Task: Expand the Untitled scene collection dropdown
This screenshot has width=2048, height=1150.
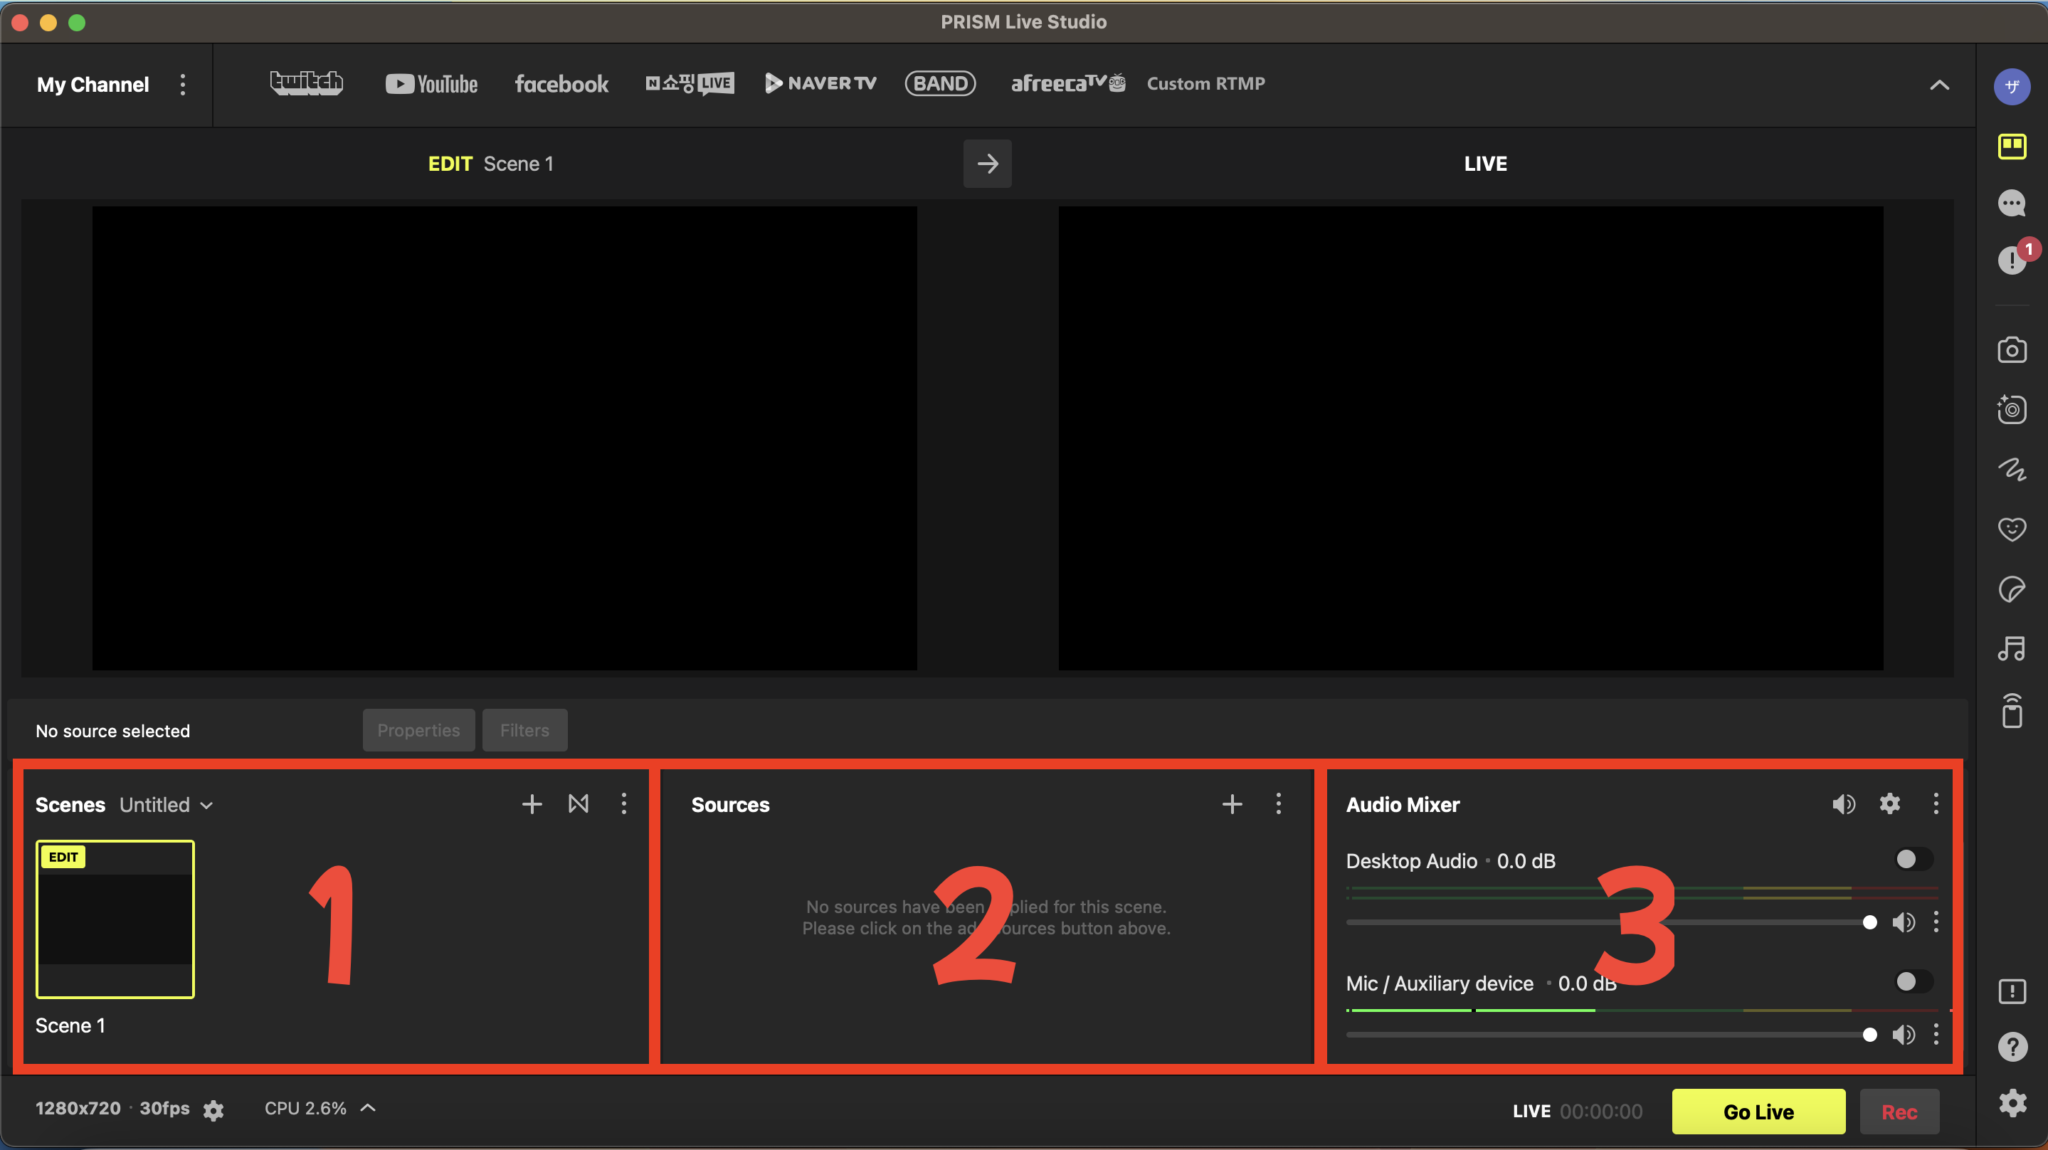Action: point(166,805)
